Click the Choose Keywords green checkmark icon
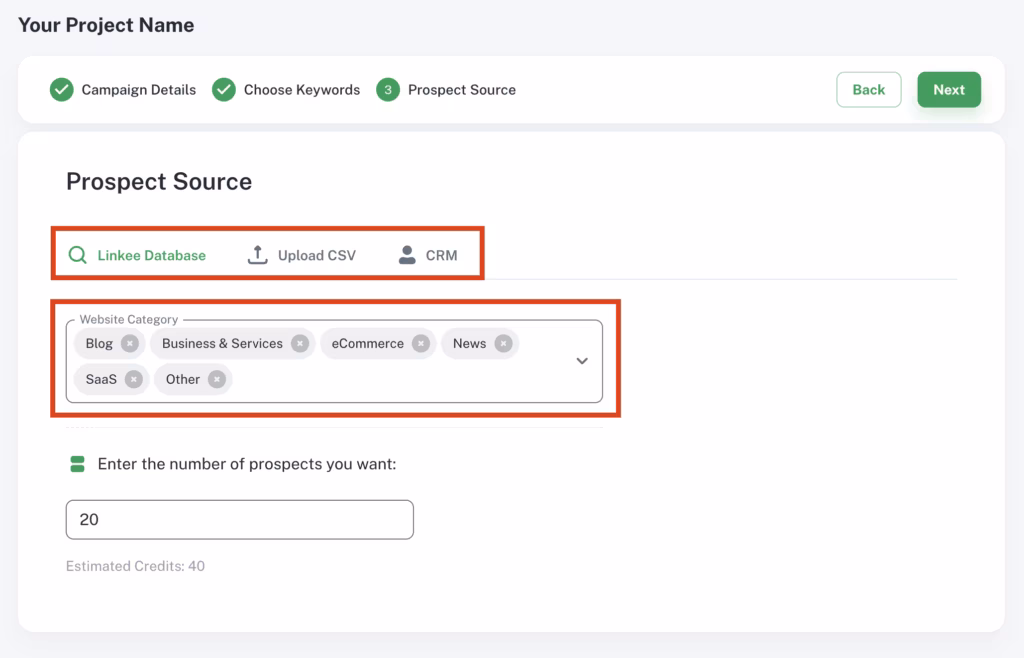The height and width of the screenshot is (658, 1024). 224,89
